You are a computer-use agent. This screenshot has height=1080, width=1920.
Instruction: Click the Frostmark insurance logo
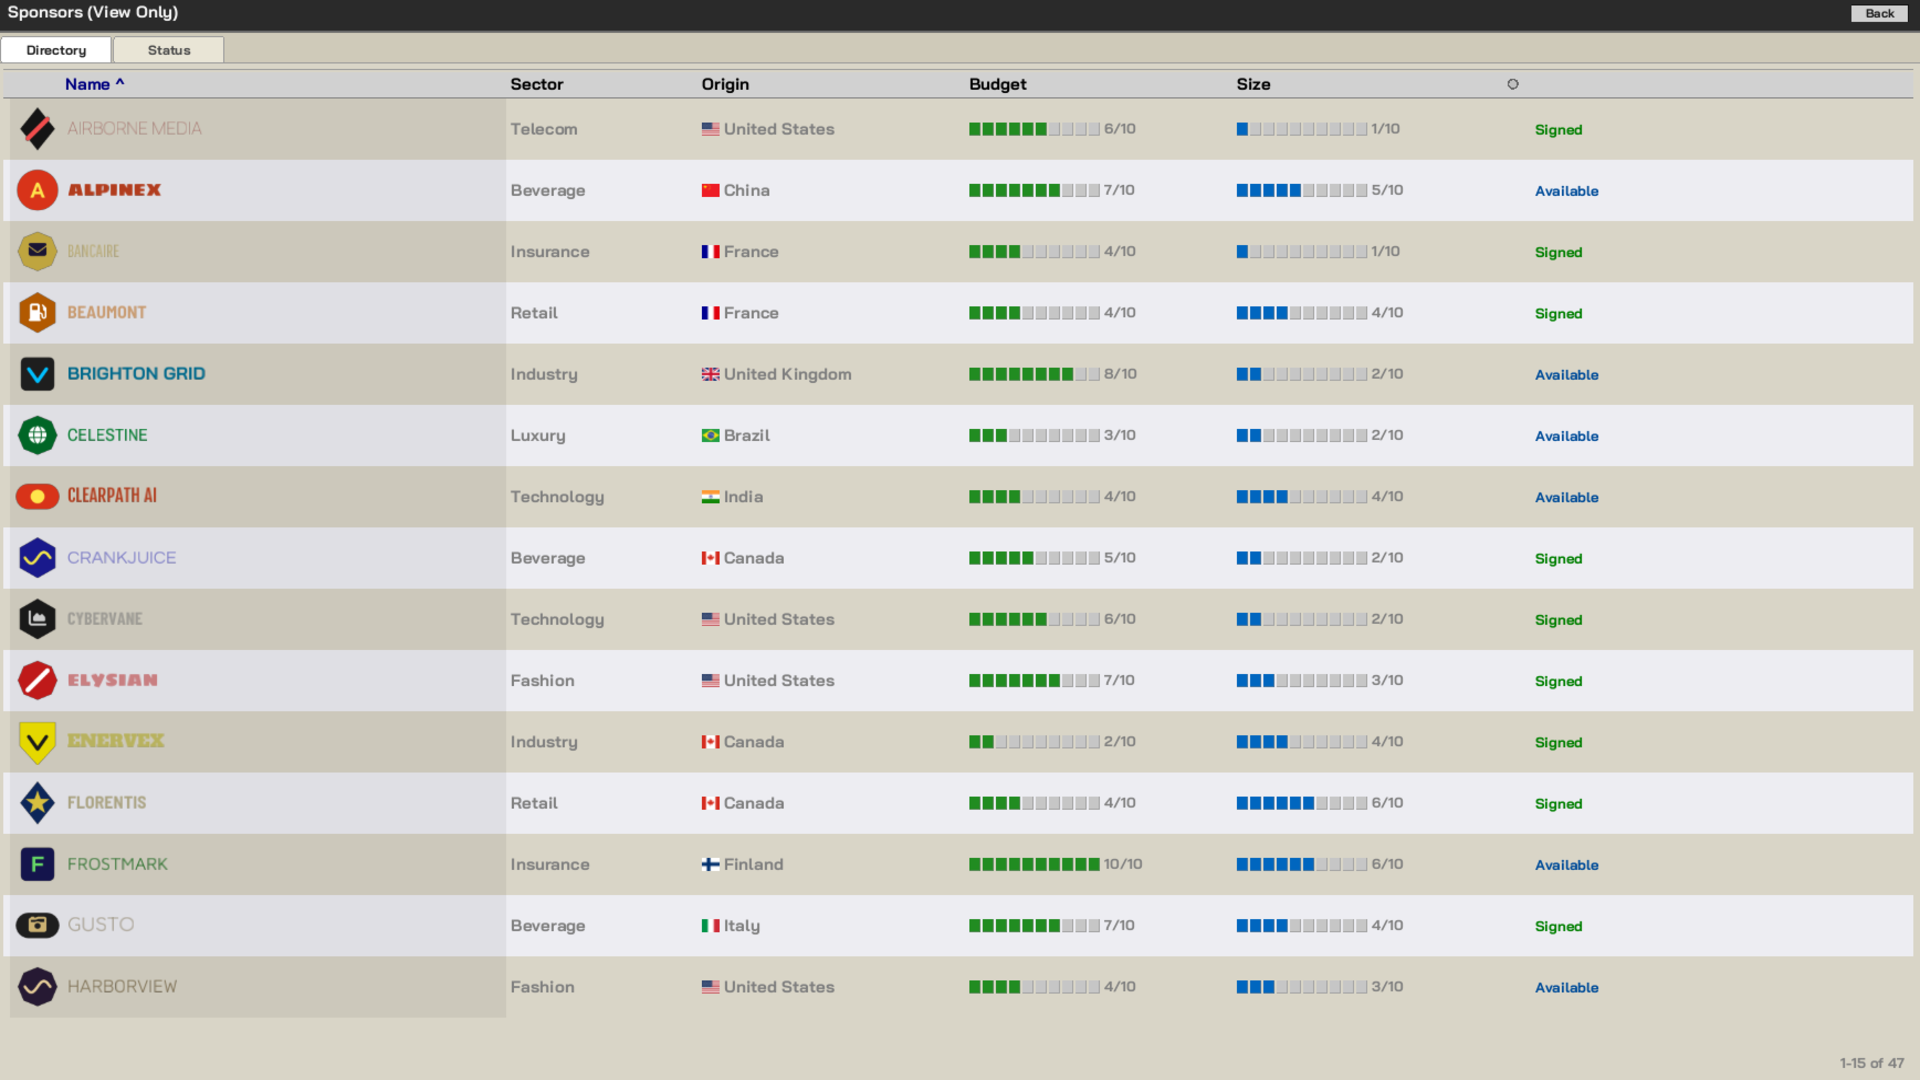37,864
